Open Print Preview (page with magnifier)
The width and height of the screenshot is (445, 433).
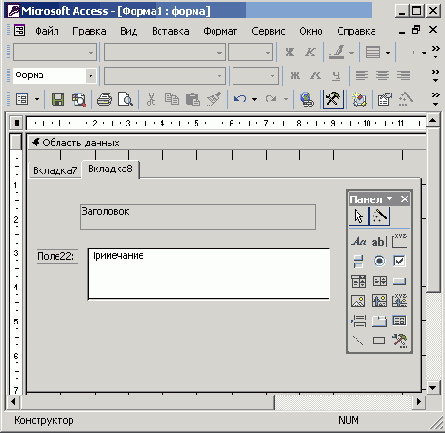[125, 99]
